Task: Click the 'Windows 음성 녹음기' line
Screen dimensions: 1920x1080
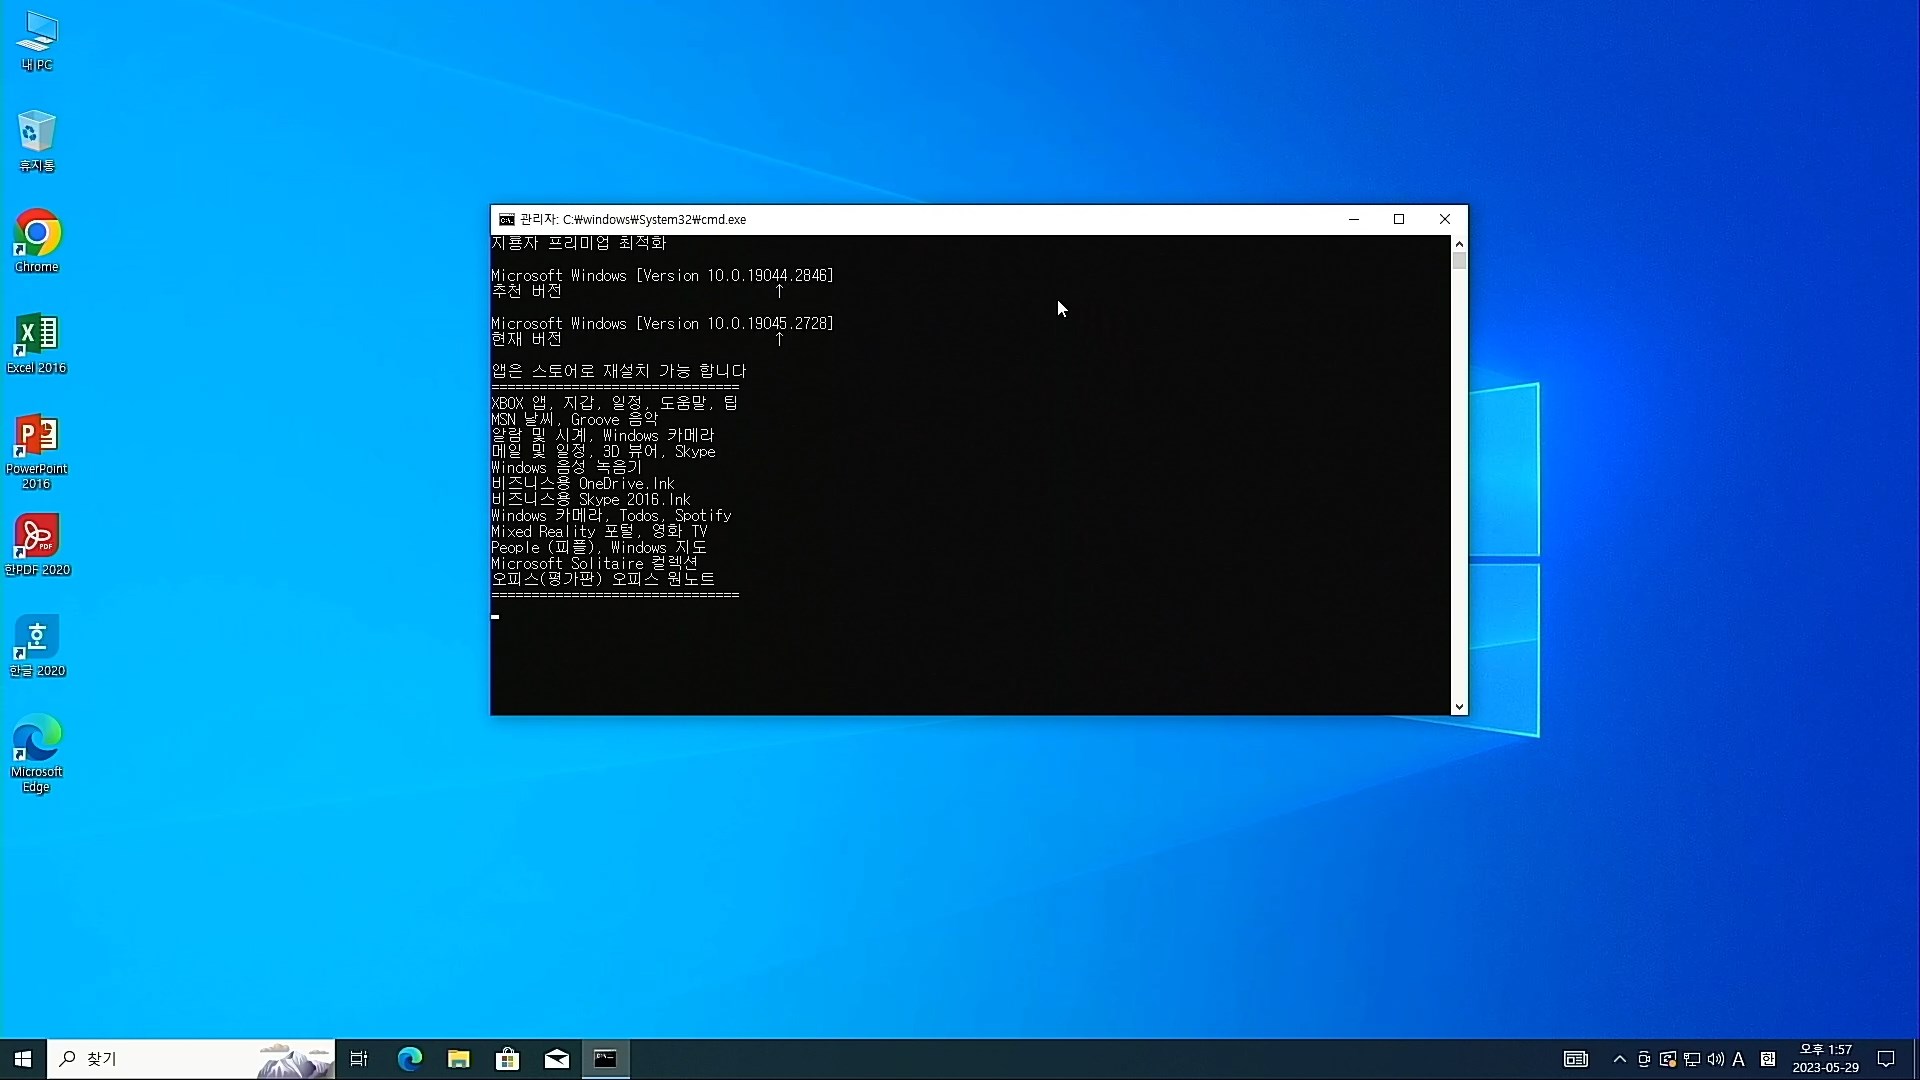Action: click(567, 467)
